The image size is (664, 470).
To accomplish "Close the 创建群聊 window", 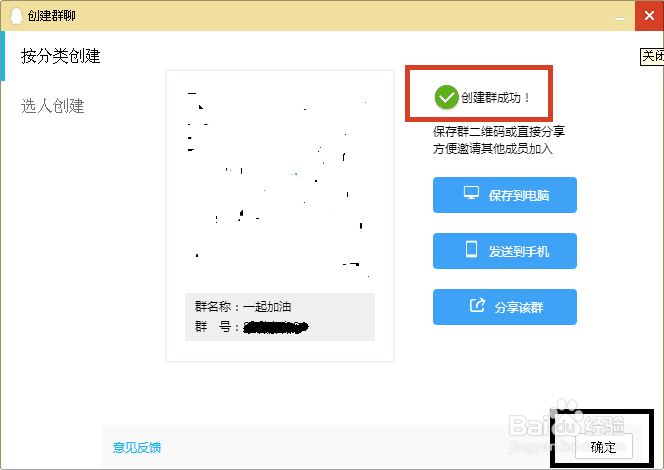I will [649, 16].
